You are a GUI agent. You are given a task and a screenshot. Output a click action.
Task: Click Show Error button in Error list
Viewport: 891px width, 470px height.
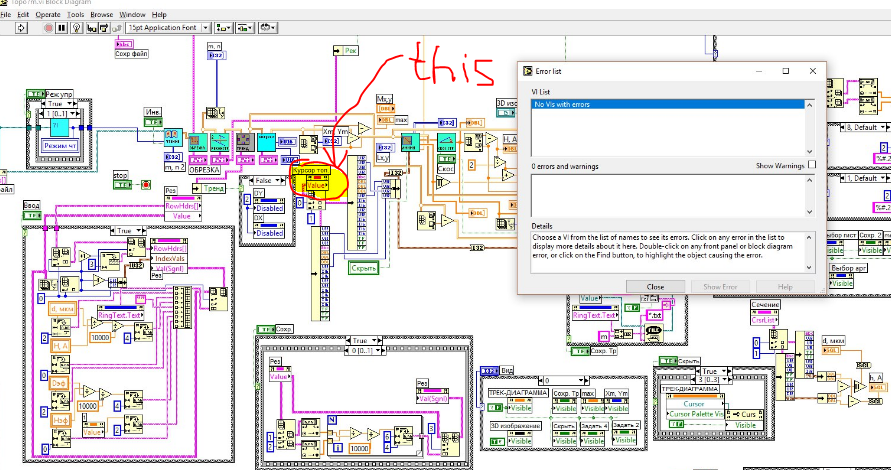(721, 286)
